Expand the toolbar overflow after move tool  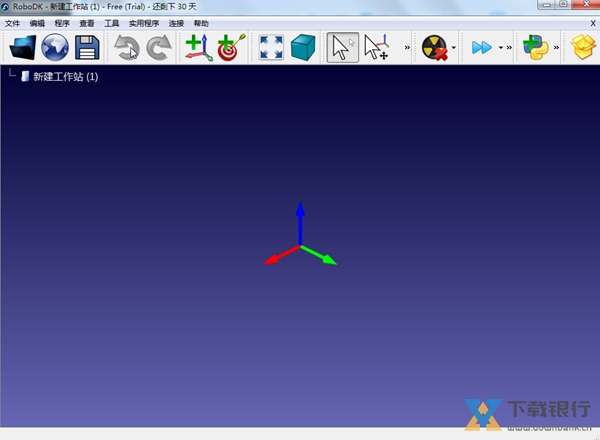(x=407, y=47)
